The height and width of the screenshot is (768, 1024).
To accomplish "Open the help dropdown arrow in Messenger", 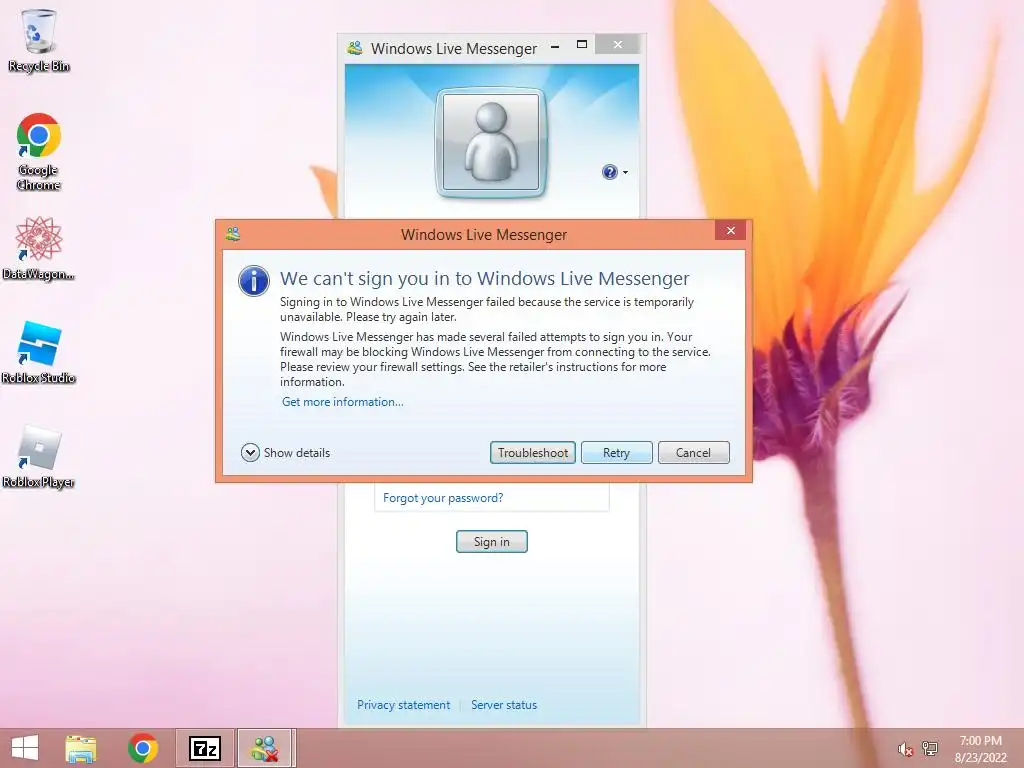I will click(x=626, y=172).
